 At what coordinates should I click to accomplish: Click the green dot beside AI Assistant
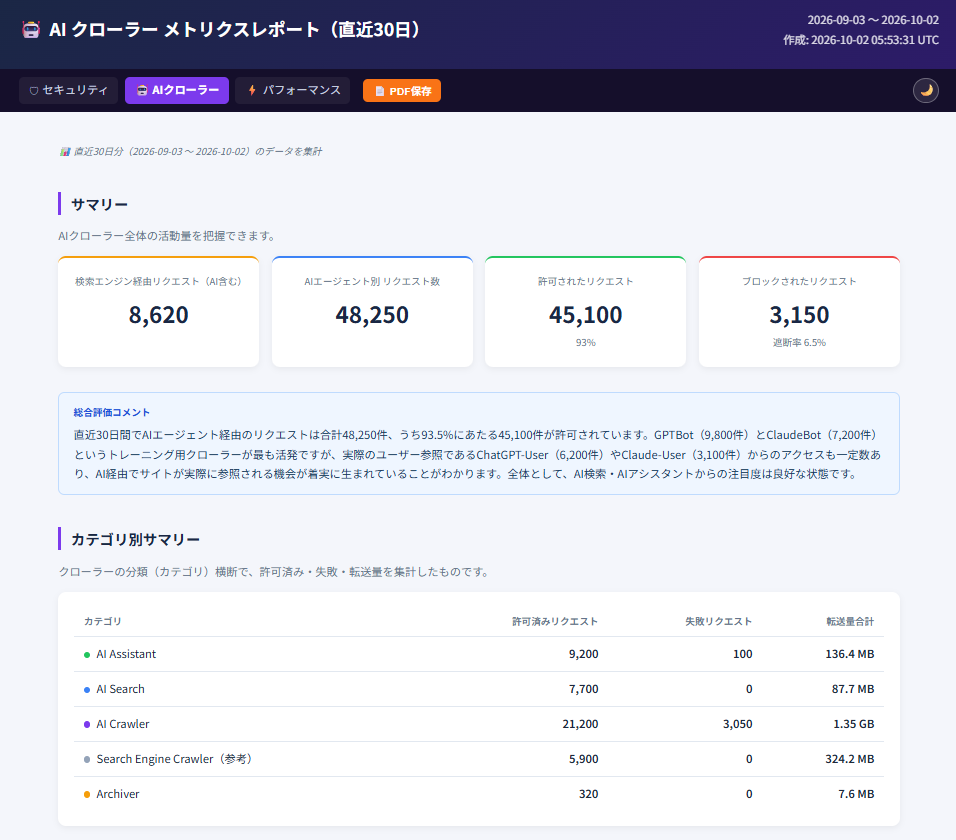click(x=87, y=655)
